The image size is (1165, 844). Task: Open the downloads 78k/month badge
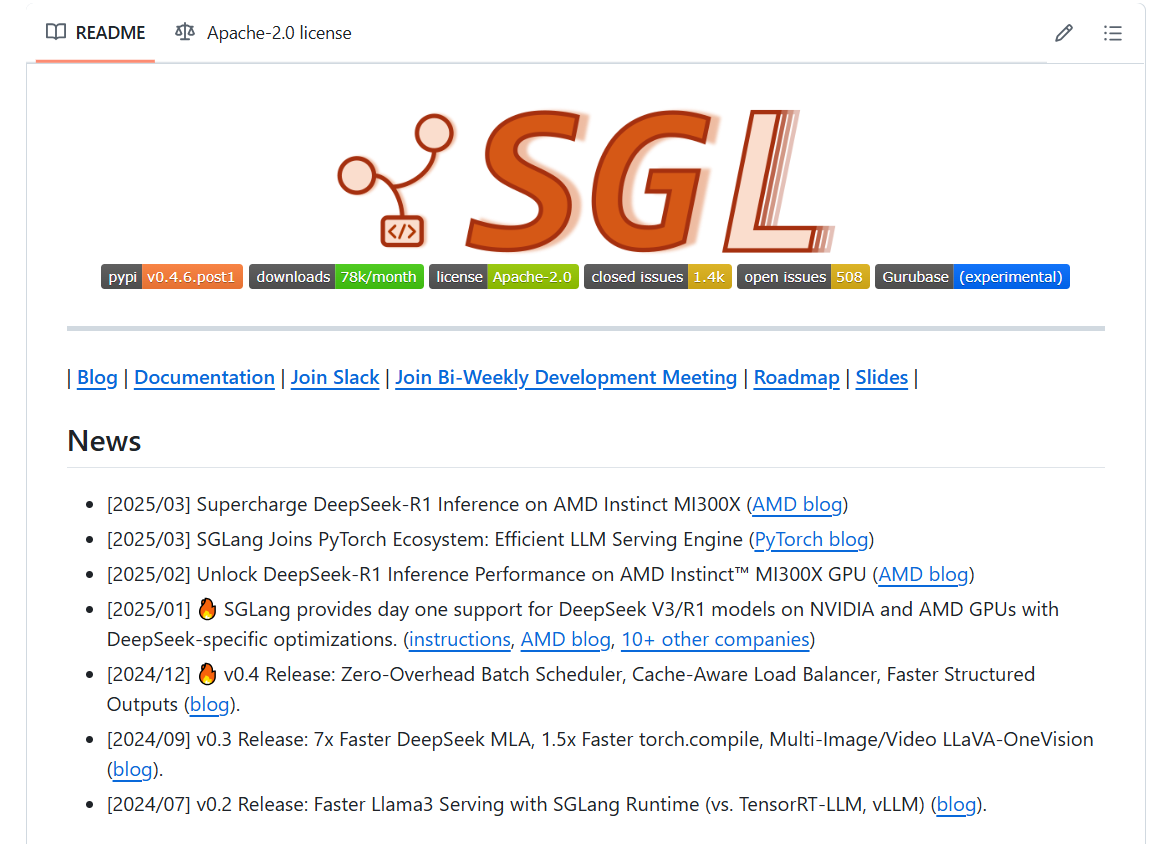coord(336,277)
